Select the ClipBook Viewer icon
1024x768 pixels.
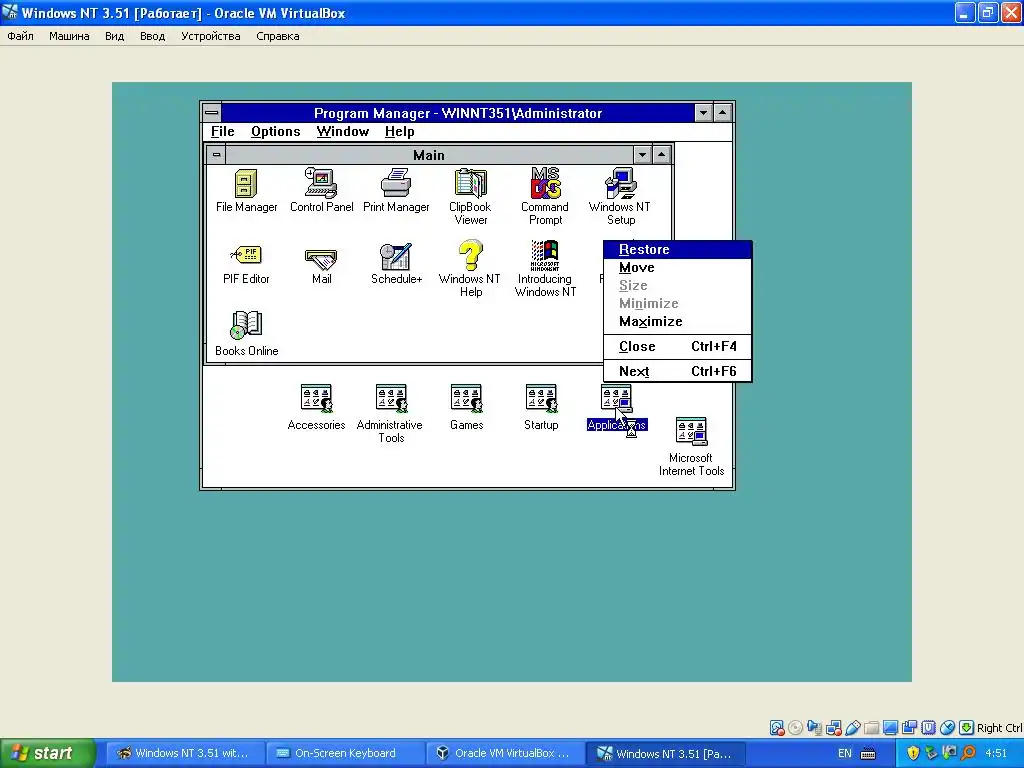pos(470,184)
